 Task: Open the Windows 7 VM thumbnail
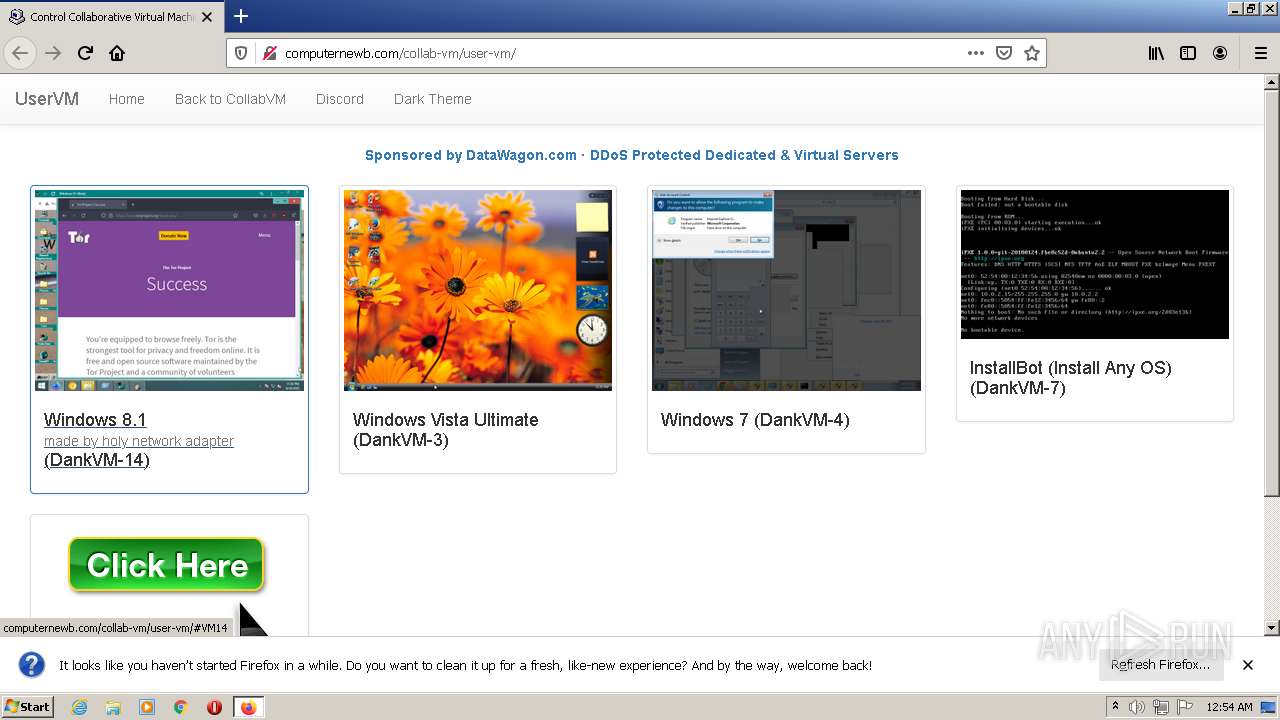tap(786, 290)
